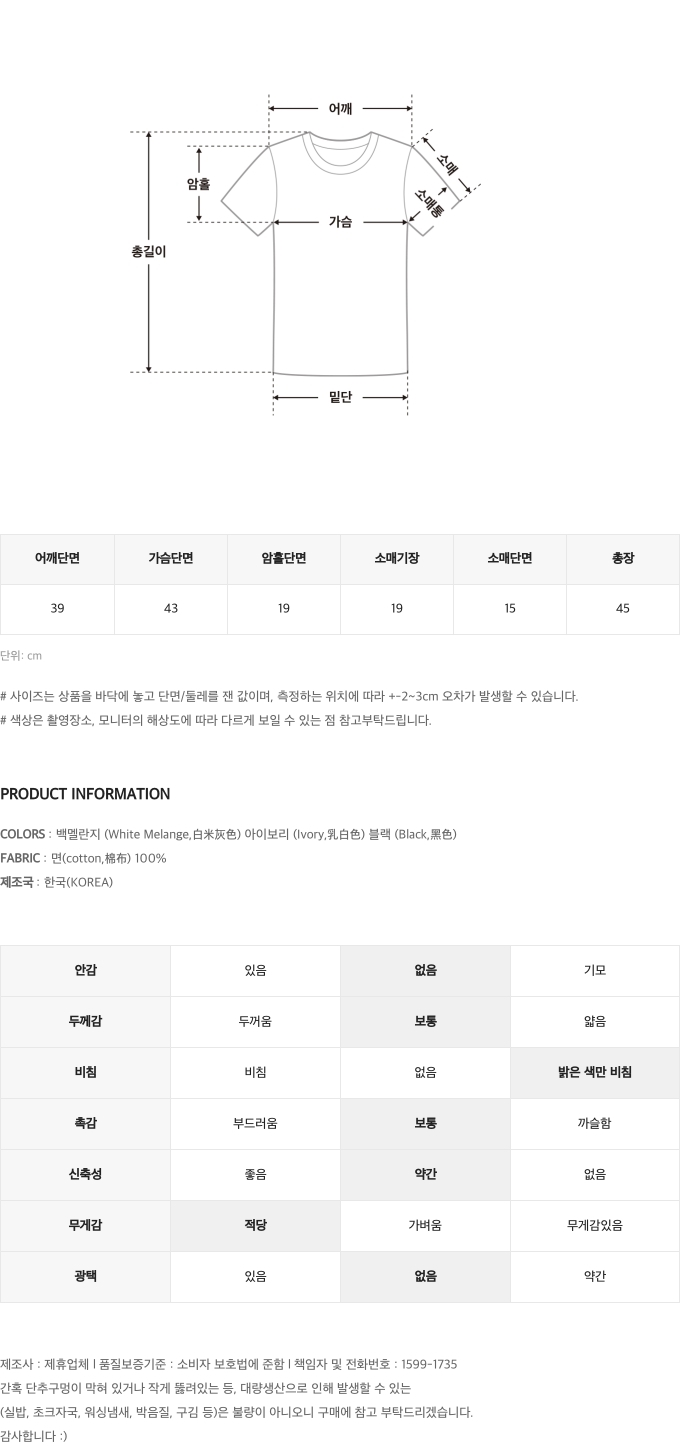The width and height of the screenshot is (680, 1449).
Task: Click the 소매통 label on the sleeve
Action: [x=427, y=203]
